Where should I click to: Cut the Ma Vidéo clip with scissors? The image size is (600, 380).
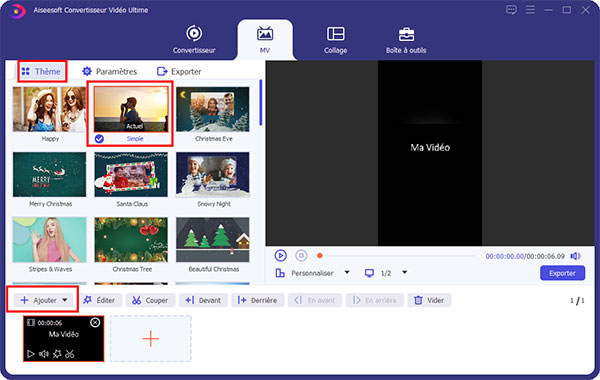point(70,354)
